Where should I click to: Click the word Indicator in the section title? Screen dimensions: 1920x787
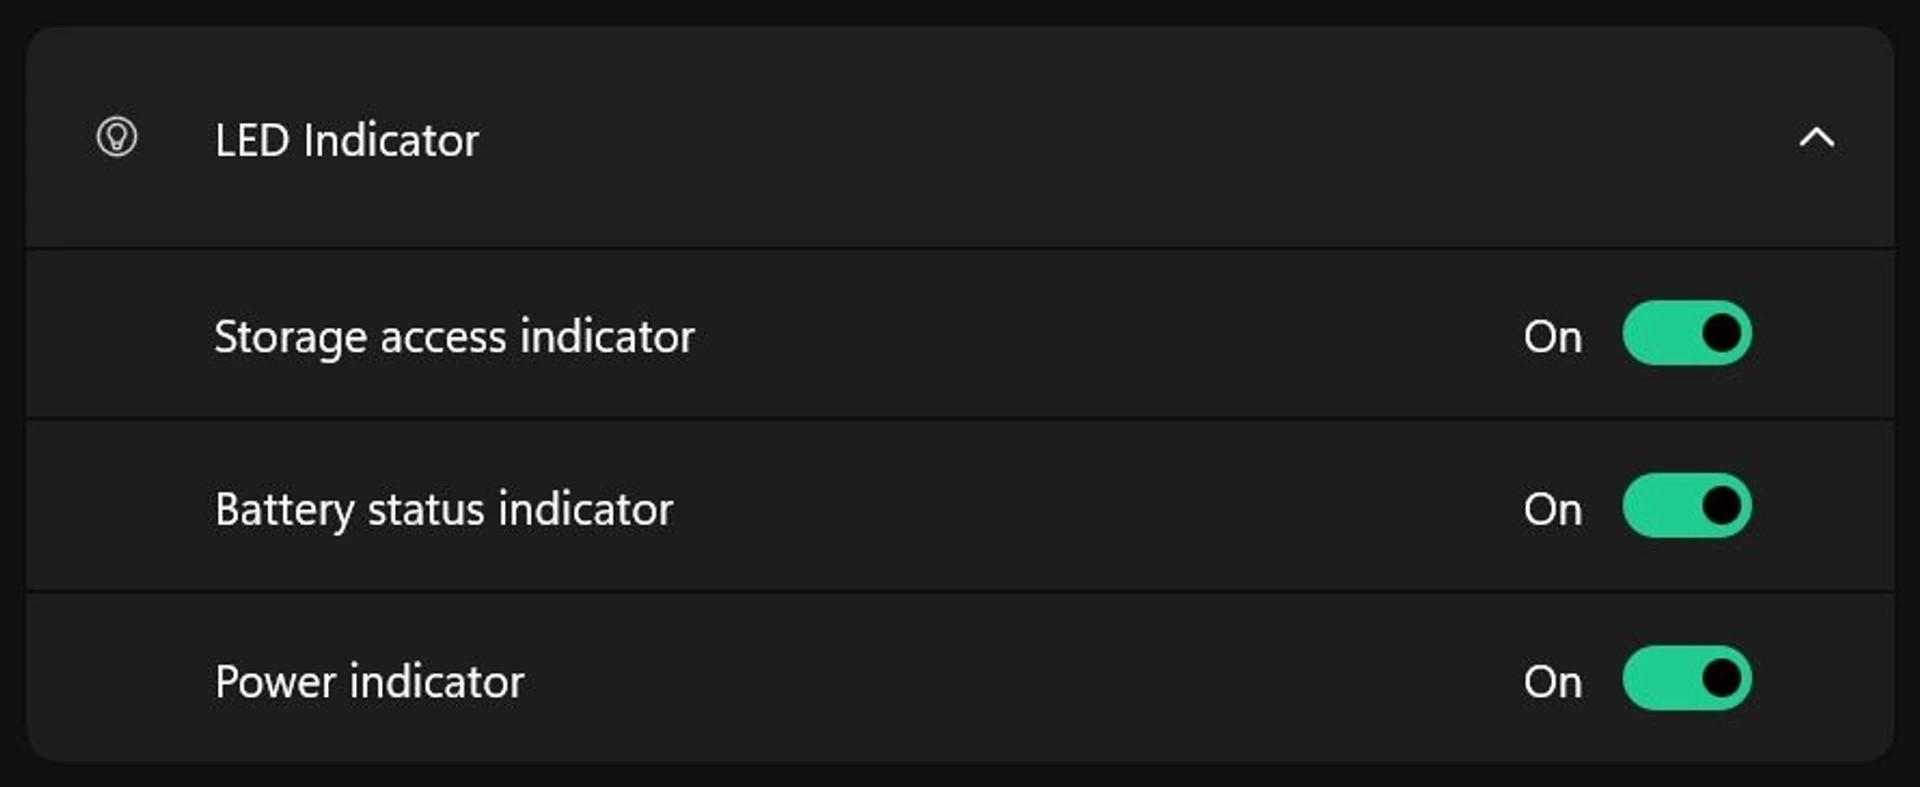click(x=391, y=140)
